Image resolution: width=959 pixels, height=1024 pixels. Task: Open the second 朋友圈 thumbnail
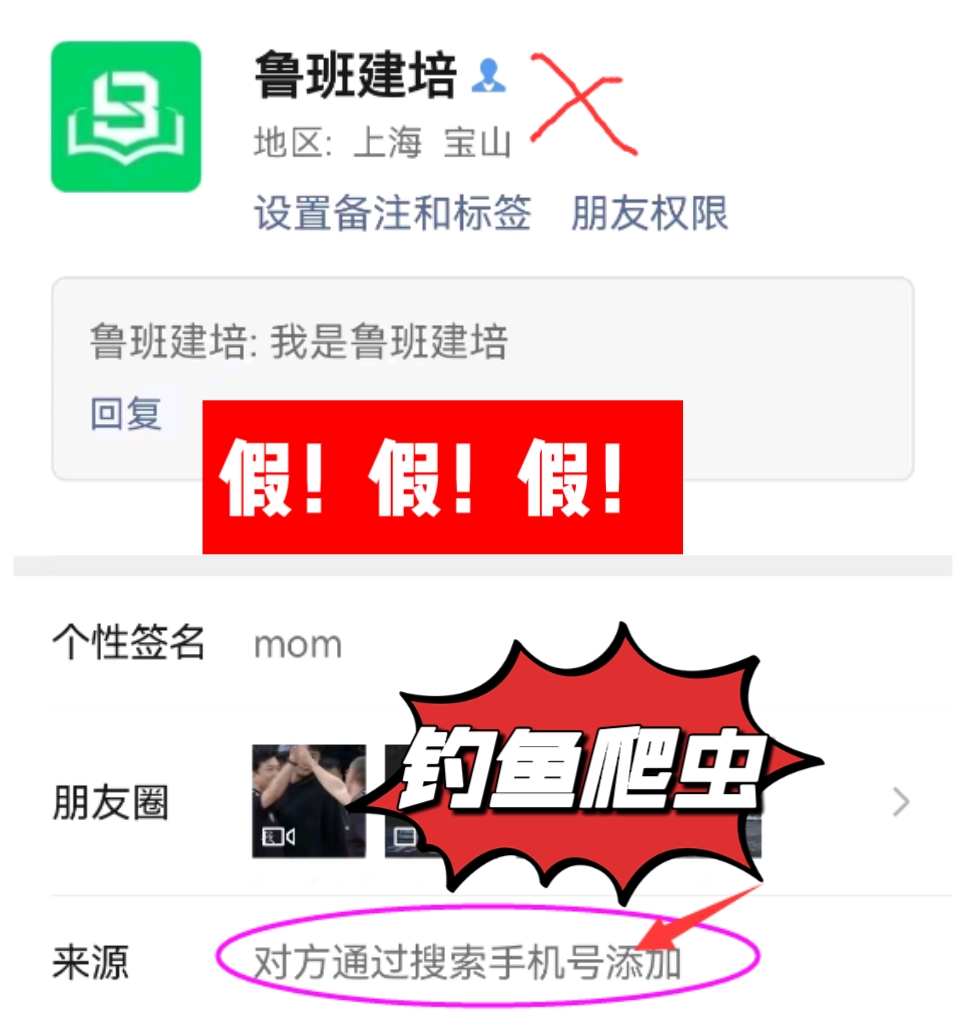click(x=404, y=801)
